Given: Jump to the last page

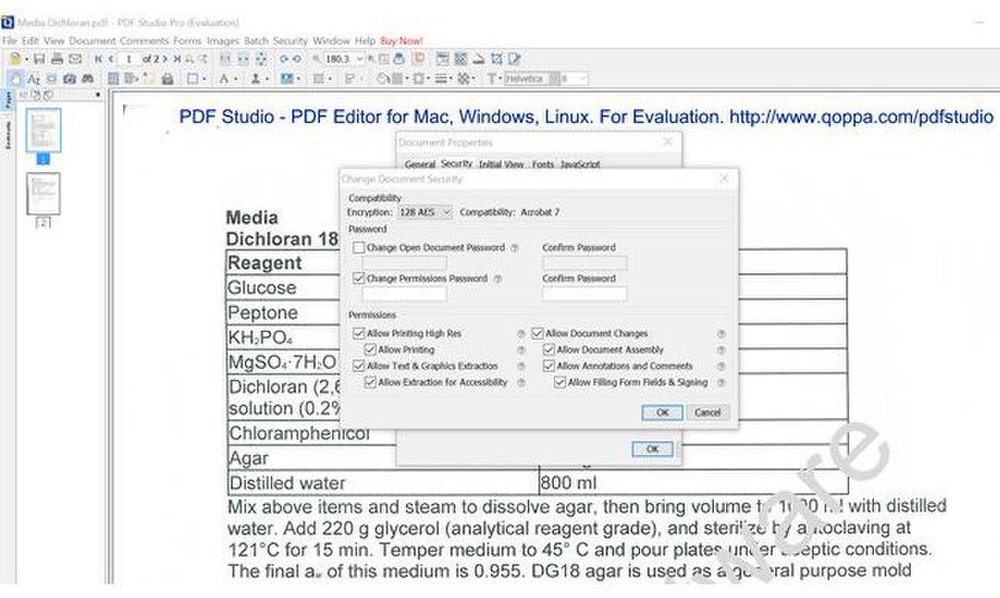Looking at the screenshot, I should [177, 59].
